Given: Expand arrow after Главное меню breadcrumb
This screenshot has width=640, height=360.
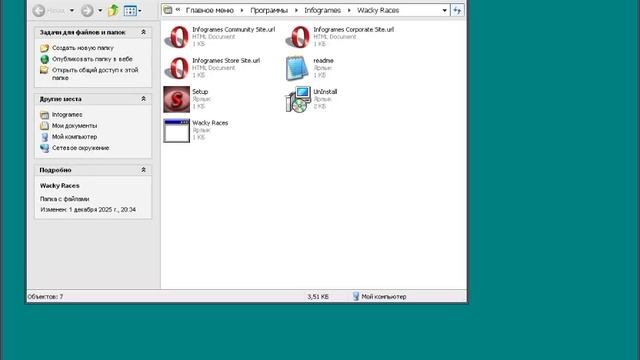Looking at the screenshot, I should tap(242, 10).
